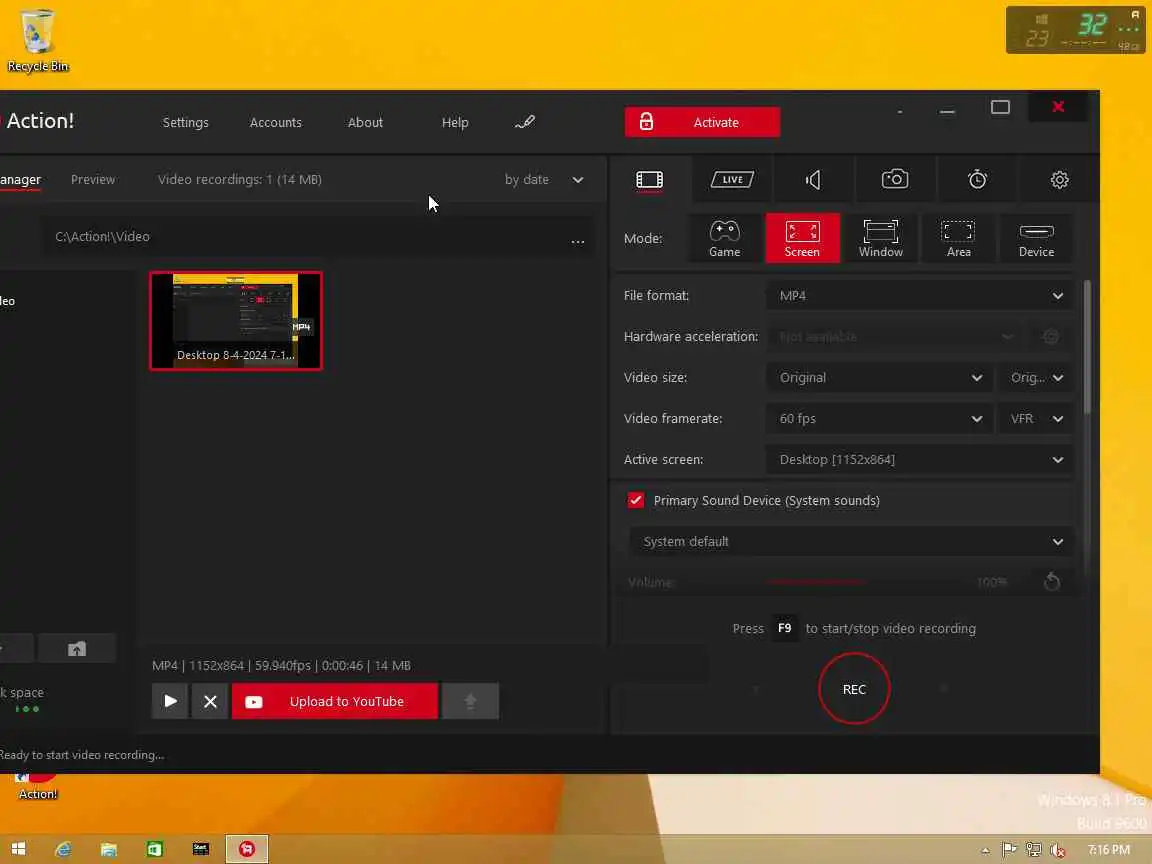The height and width of the screenshot is (864, 1152).
Task: Click the C:\Action!\Video path field
Action: (301, 237)
